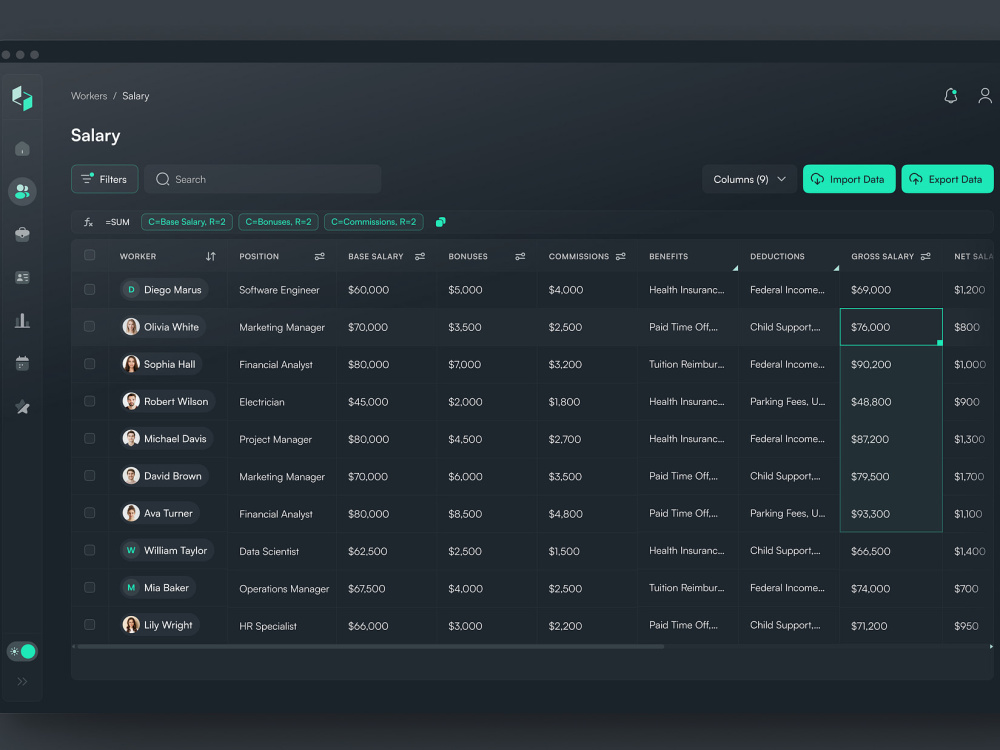1000x750 pixels.
Task: Open Bonuses column settings icon
Action: (x=520, y=256)
